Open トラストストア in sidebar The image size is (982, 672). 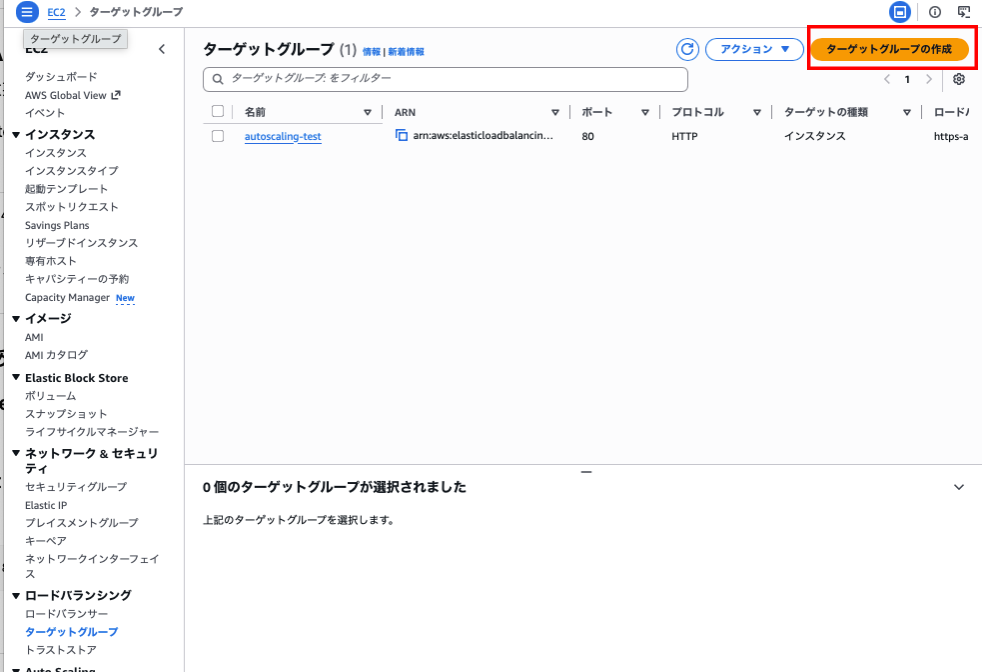(61, 649)
